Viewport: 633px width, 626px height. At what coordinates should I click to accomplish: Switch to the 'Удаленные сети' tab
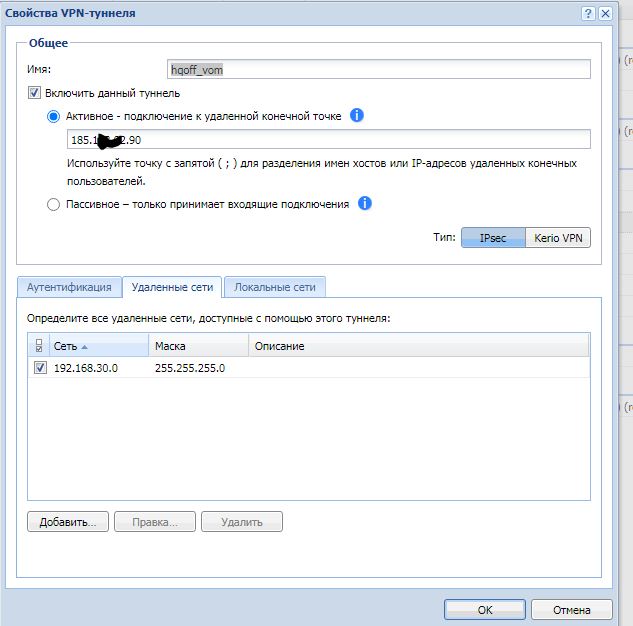click(172, 287)
